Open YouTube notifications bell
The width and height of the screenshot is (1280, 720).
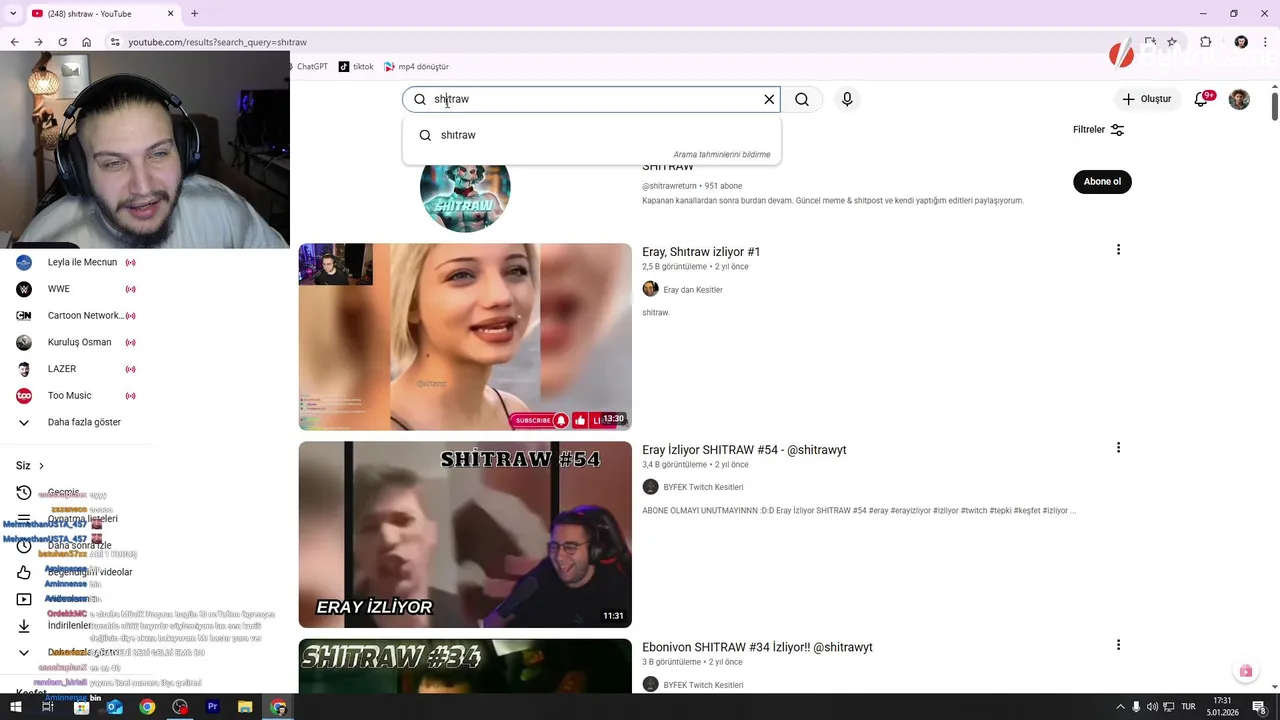coord(1201,99)
